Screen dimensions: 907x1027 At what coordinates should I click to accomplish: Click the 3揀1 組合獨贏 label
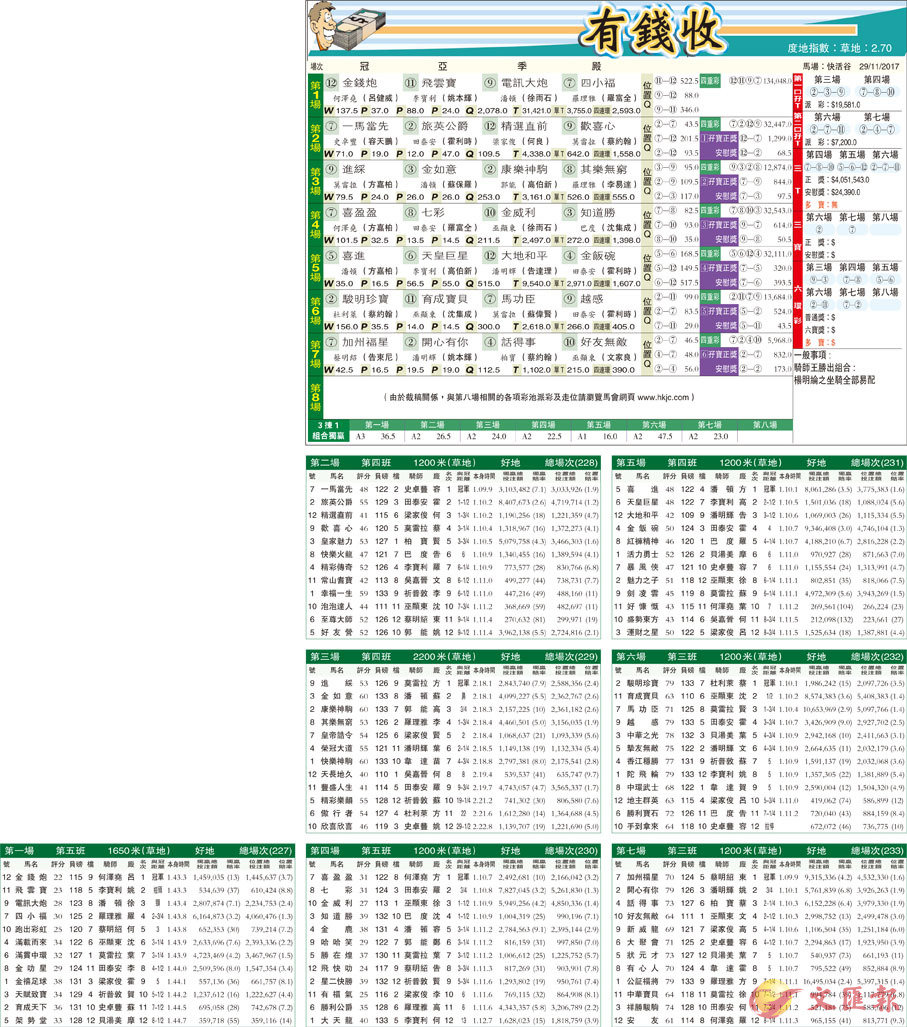(x=326, y=430)
